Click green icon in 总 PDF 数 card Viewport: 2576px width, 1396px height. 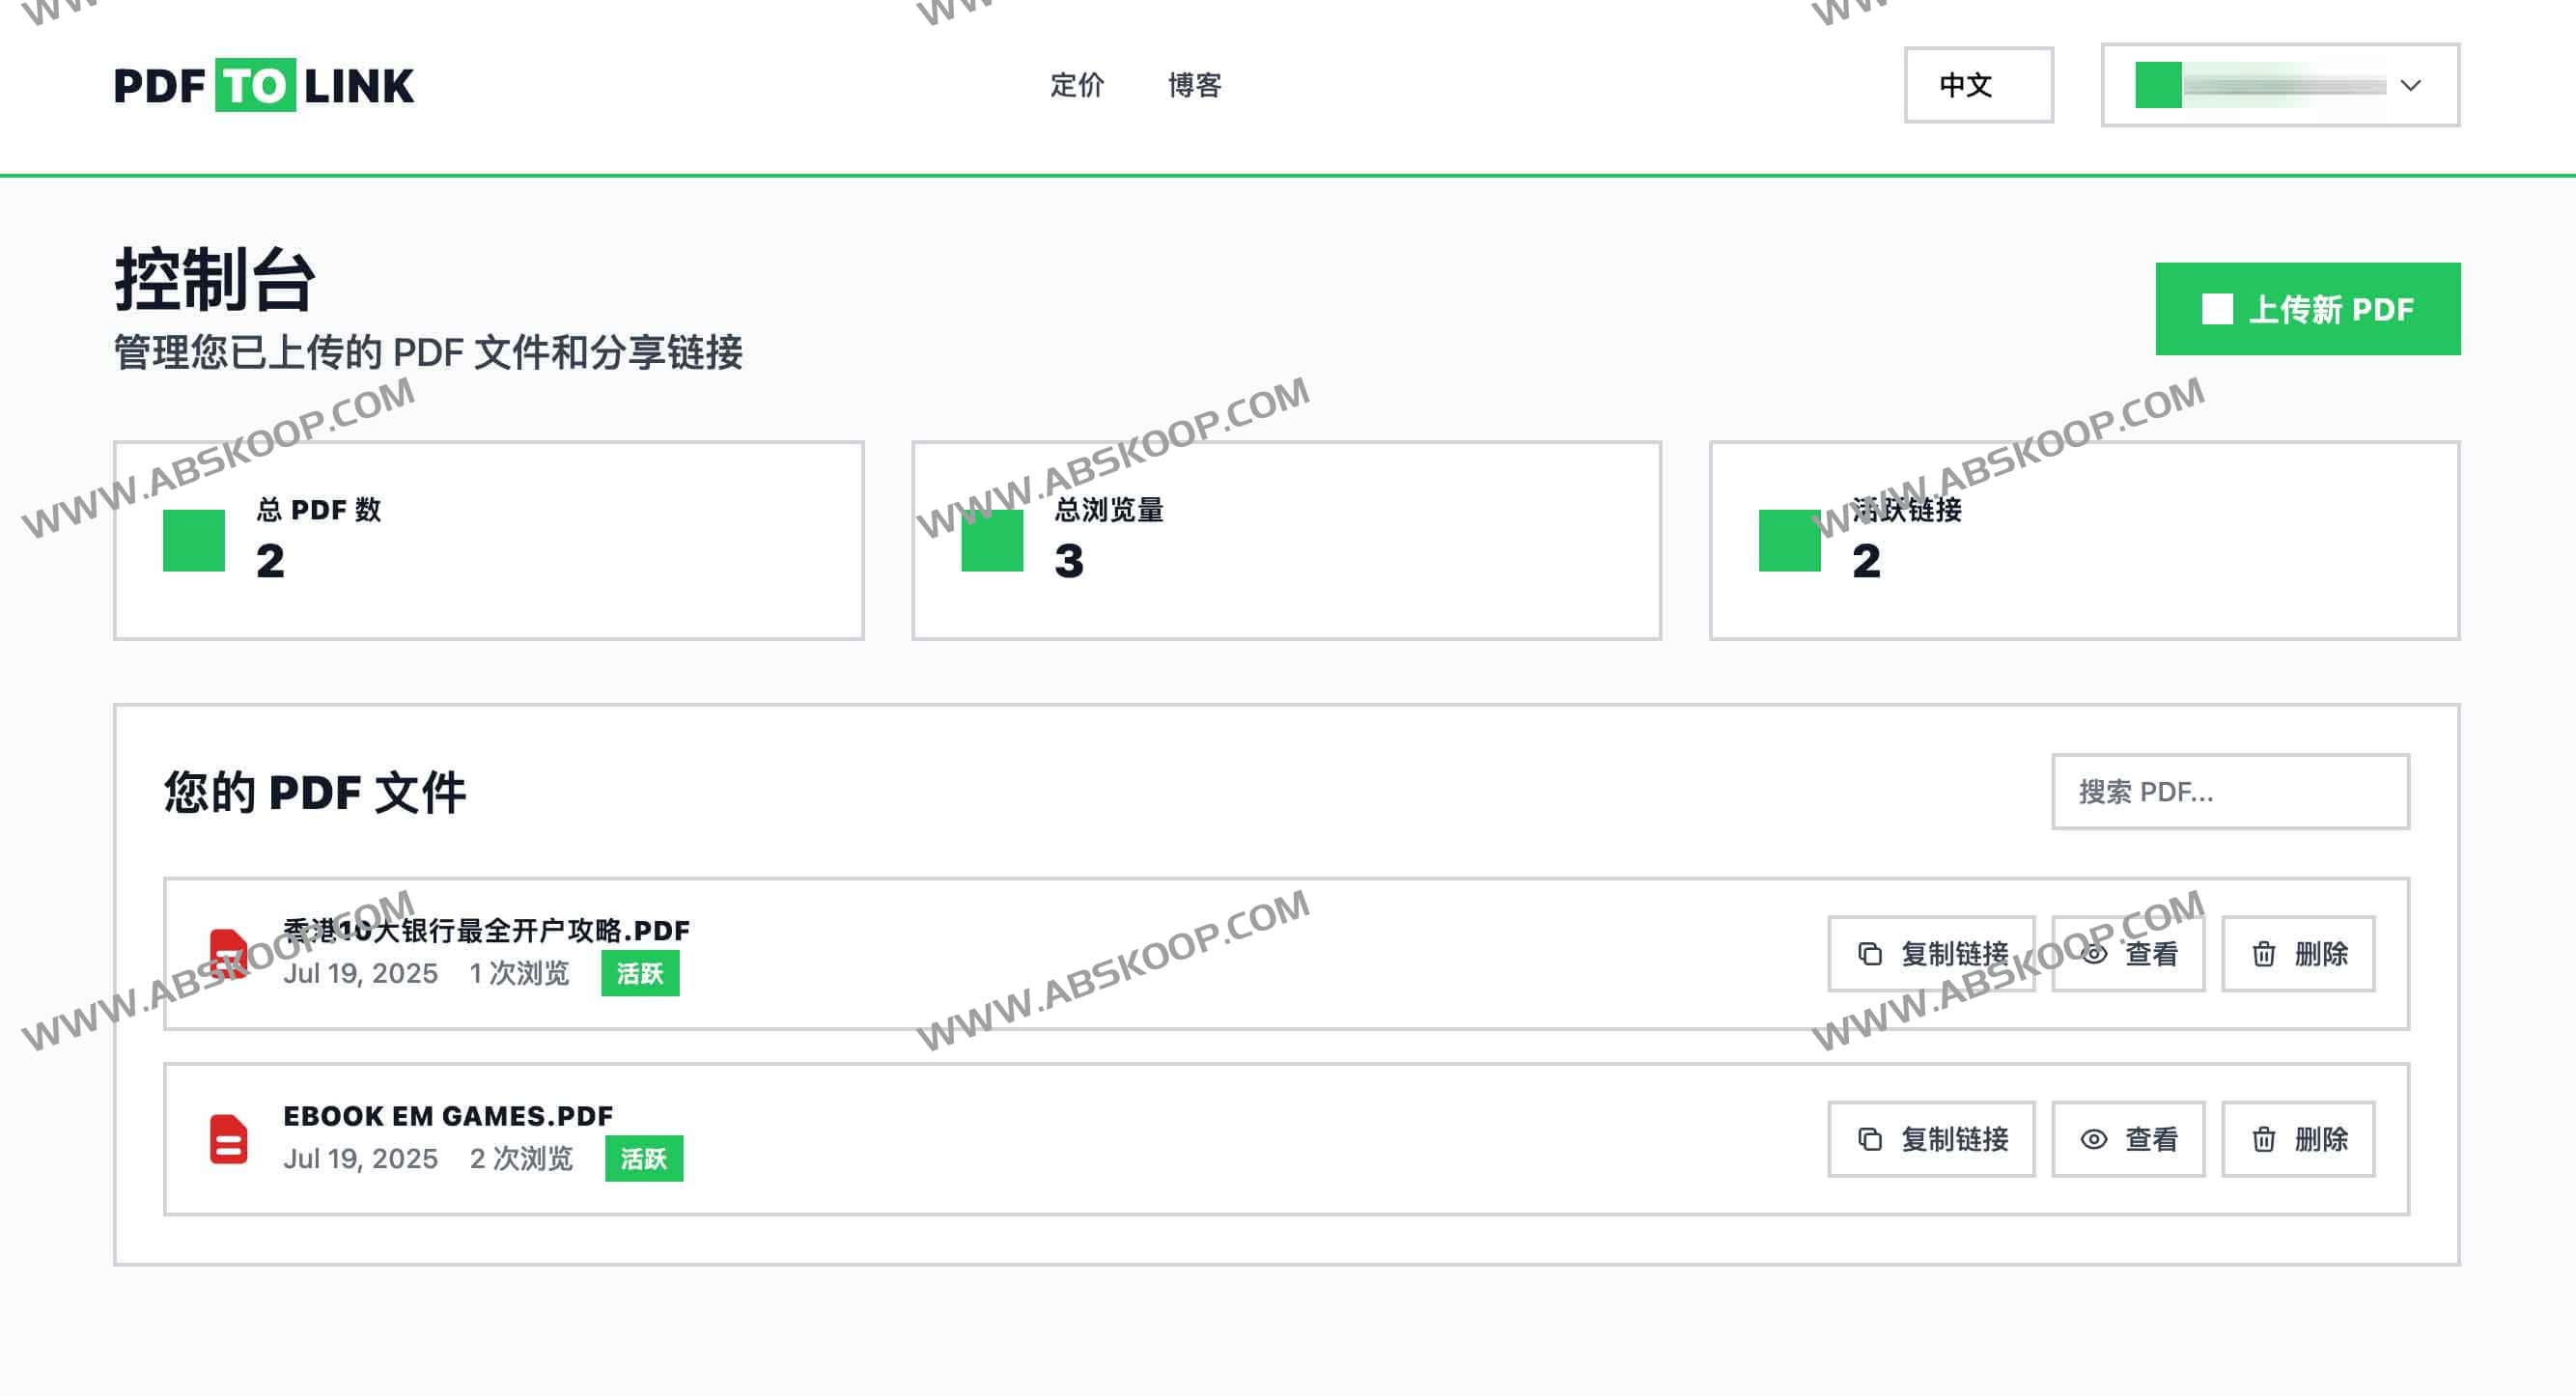194,540
